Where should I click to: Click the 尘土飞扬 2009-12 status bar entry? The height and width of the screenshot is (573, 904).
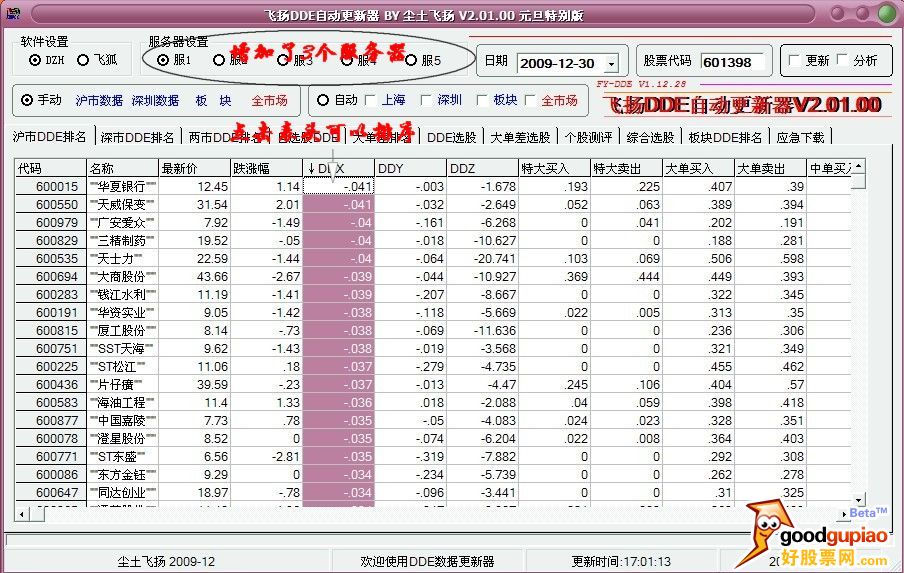click(x=166, y=561)
